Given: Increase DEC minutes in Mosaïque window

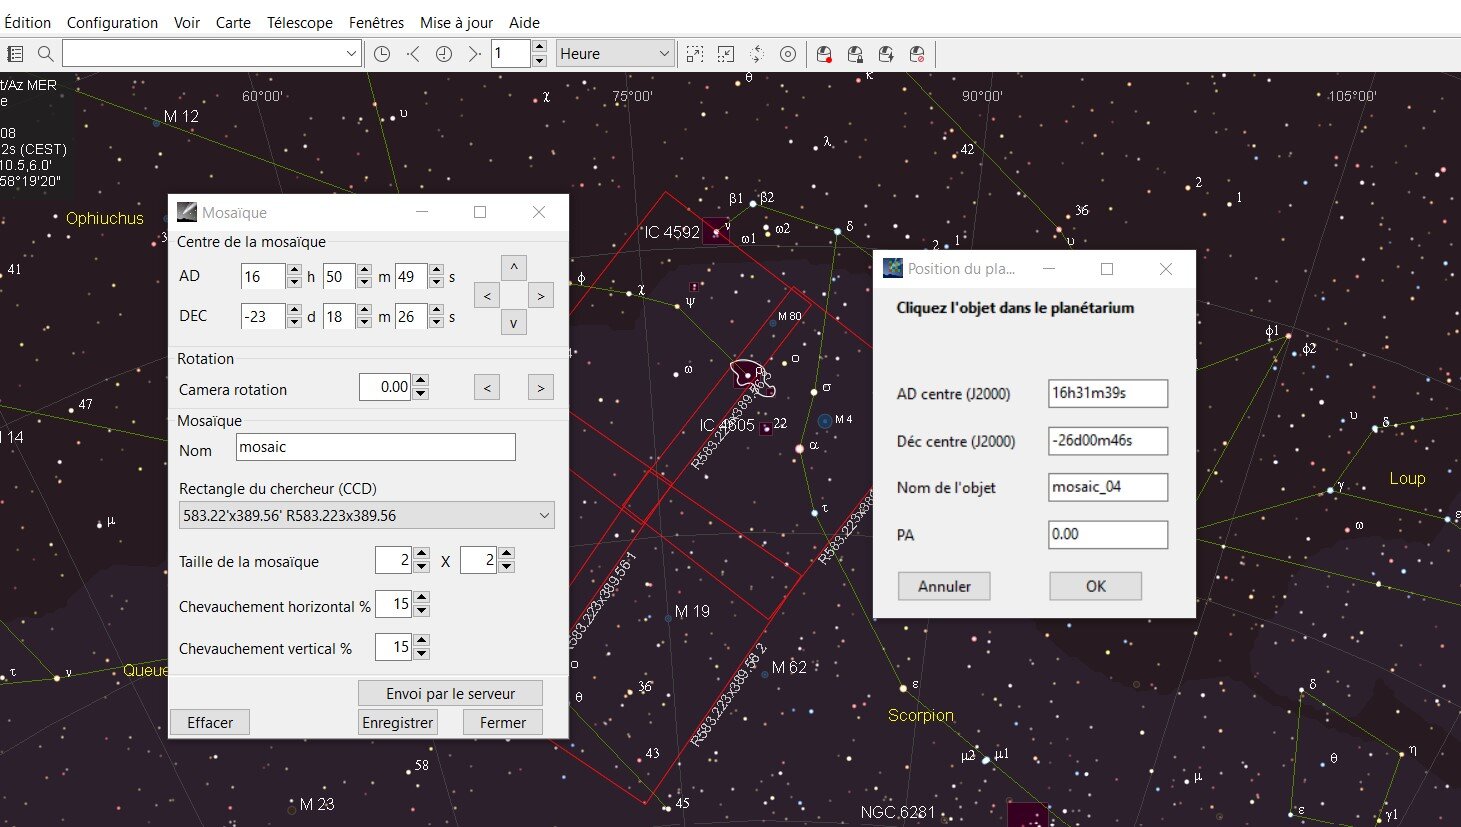Looking at the screenshot, I should [364, 310].
